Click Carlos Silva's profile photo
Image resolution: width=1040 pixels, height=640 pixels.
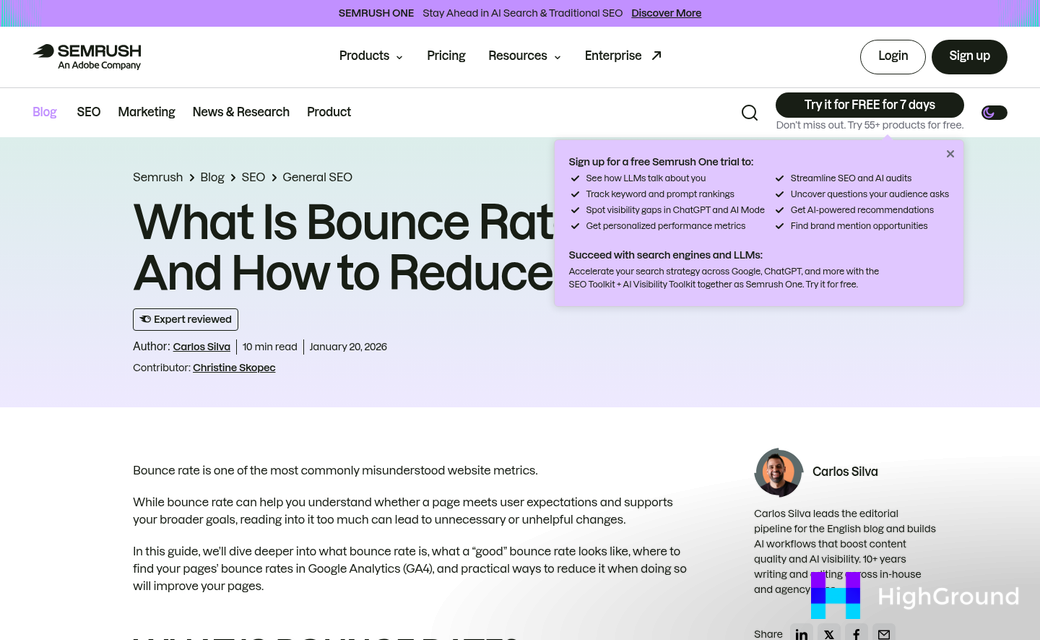click(x=779, y=472)
